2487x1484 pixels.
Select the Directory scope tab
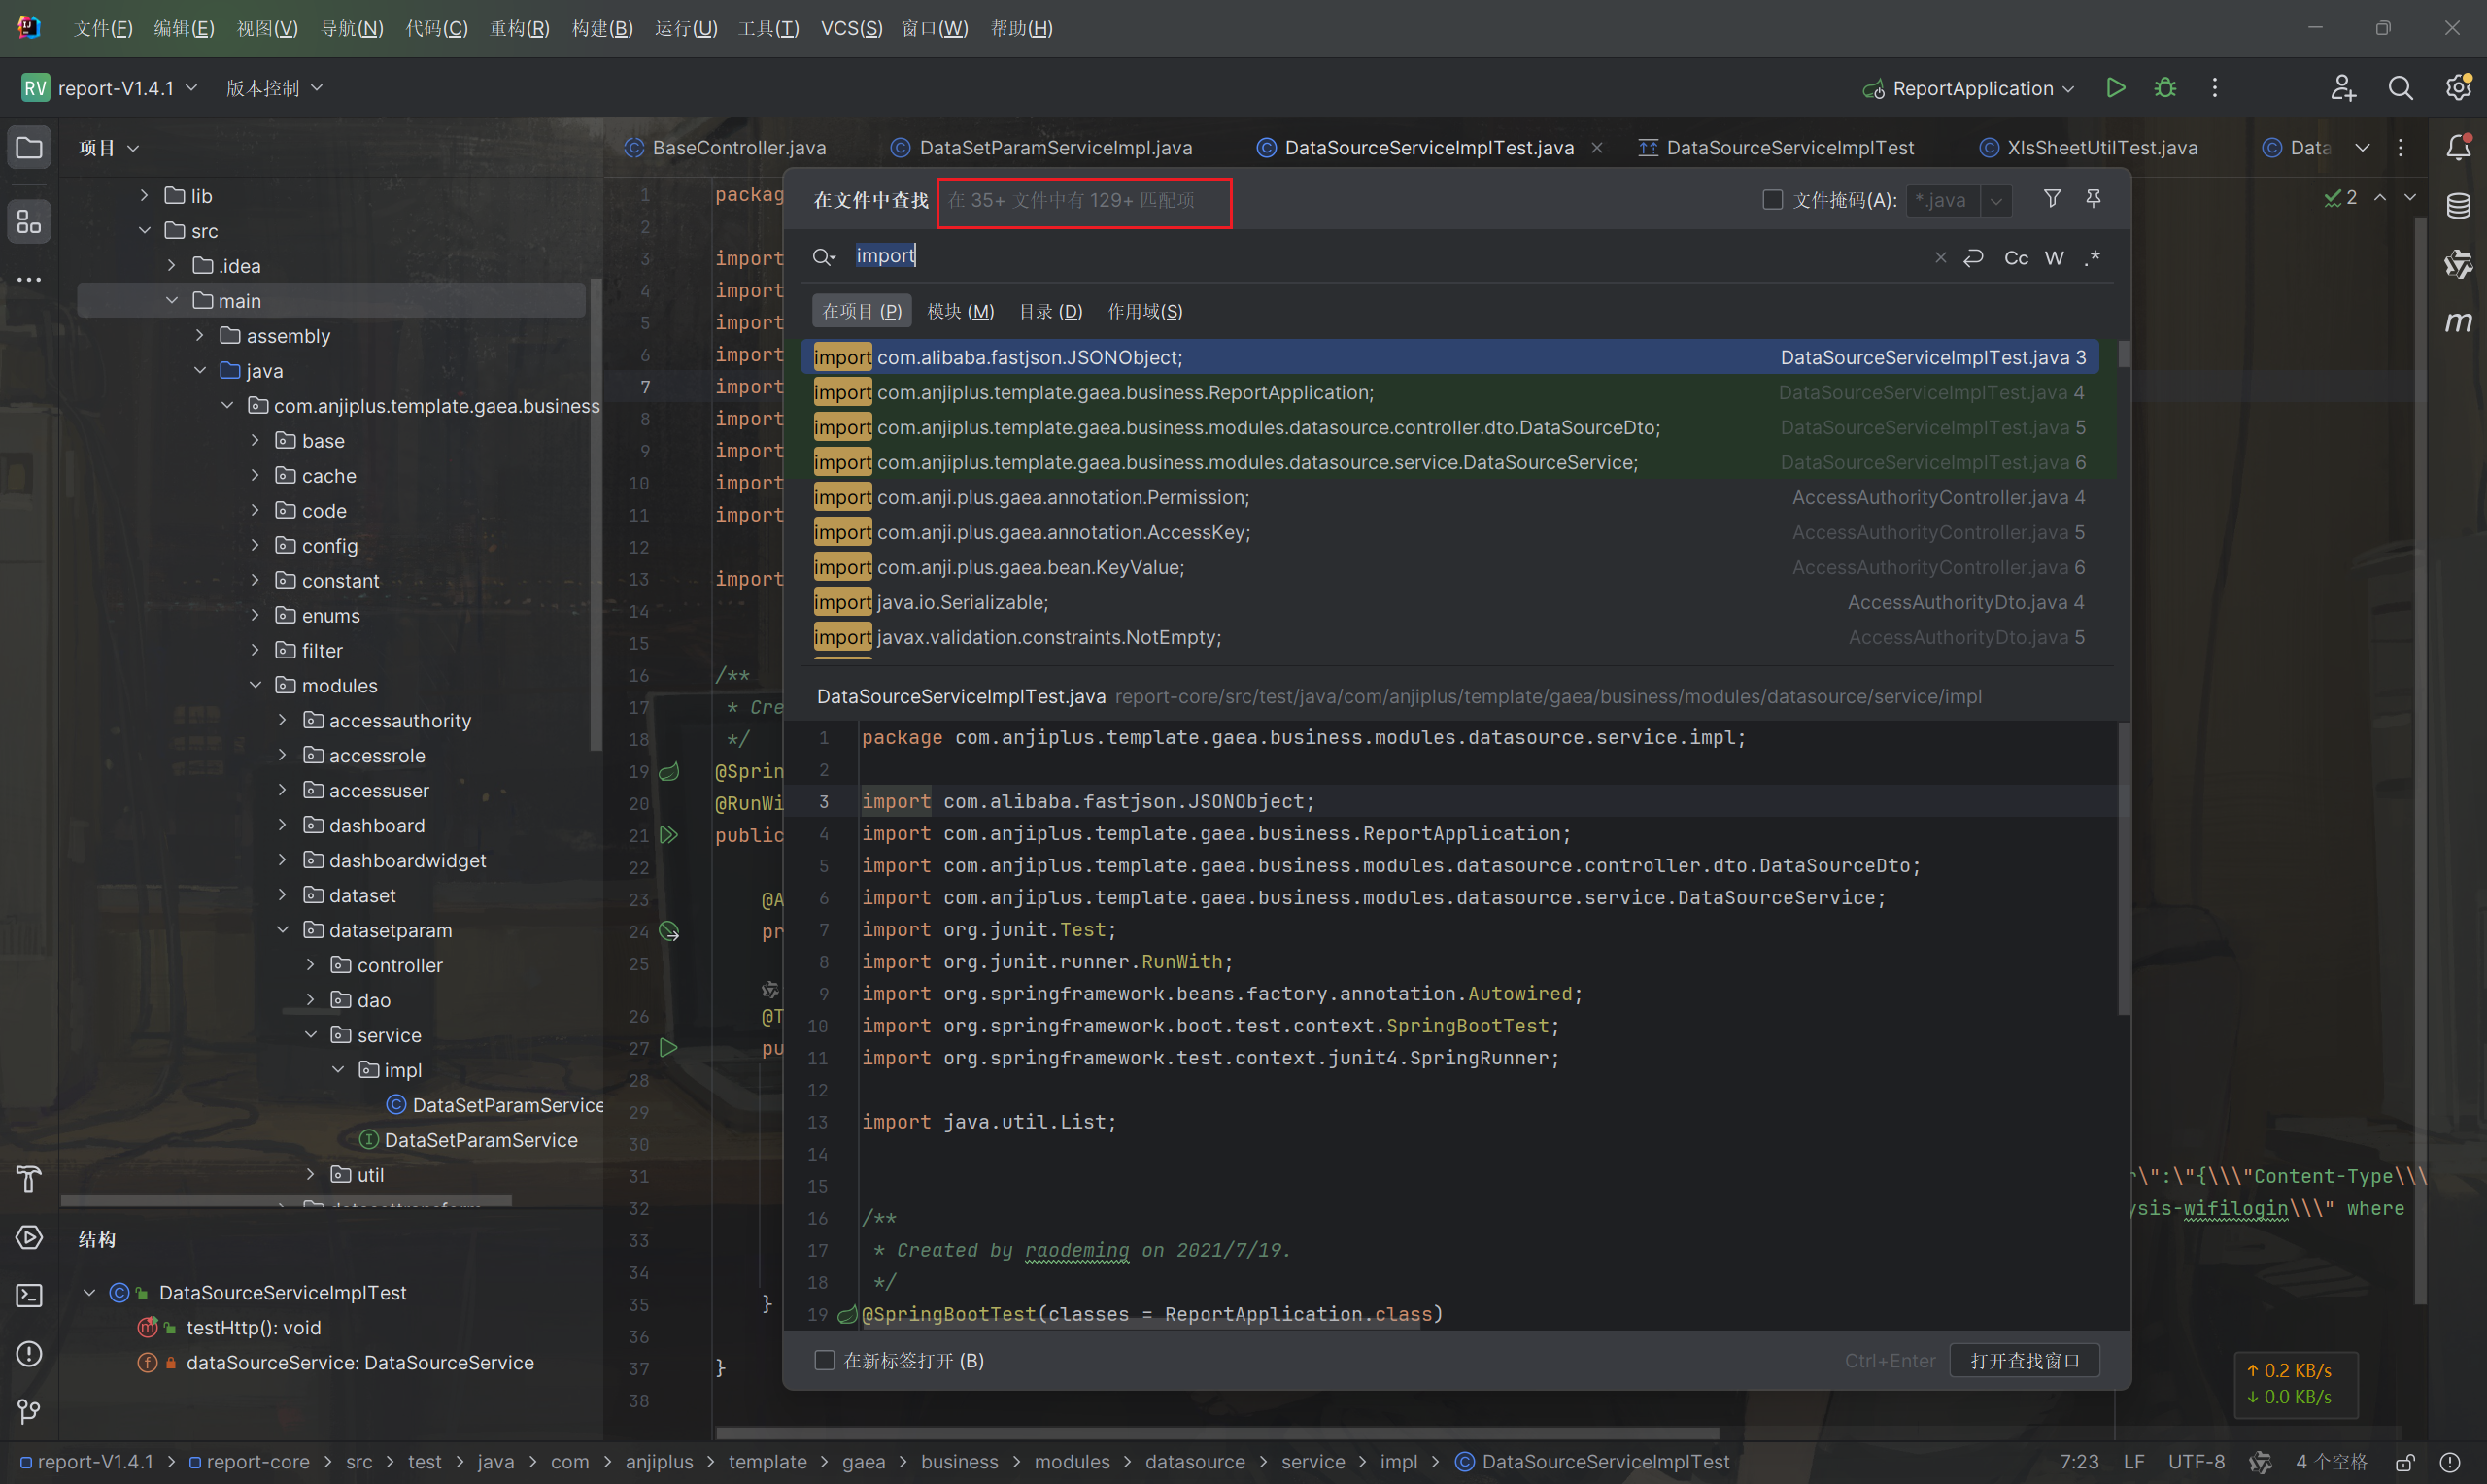coord(1050,311)
